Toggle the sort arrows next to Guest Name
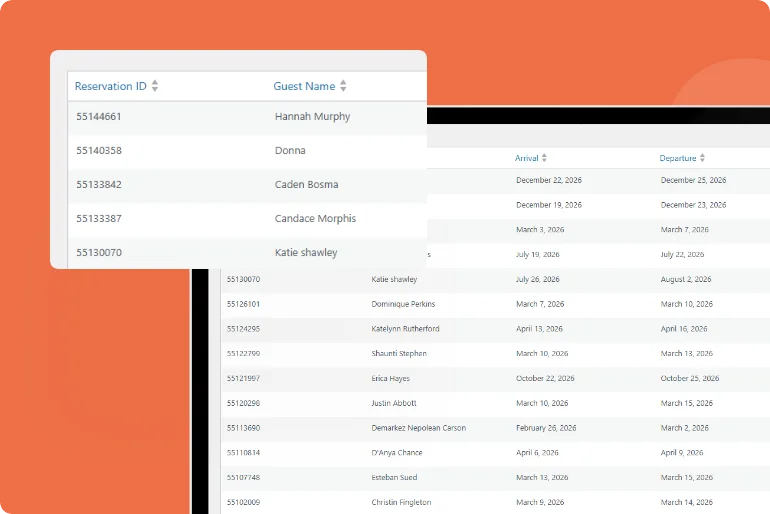The image size is (770, 514). [x=343, y=87]
